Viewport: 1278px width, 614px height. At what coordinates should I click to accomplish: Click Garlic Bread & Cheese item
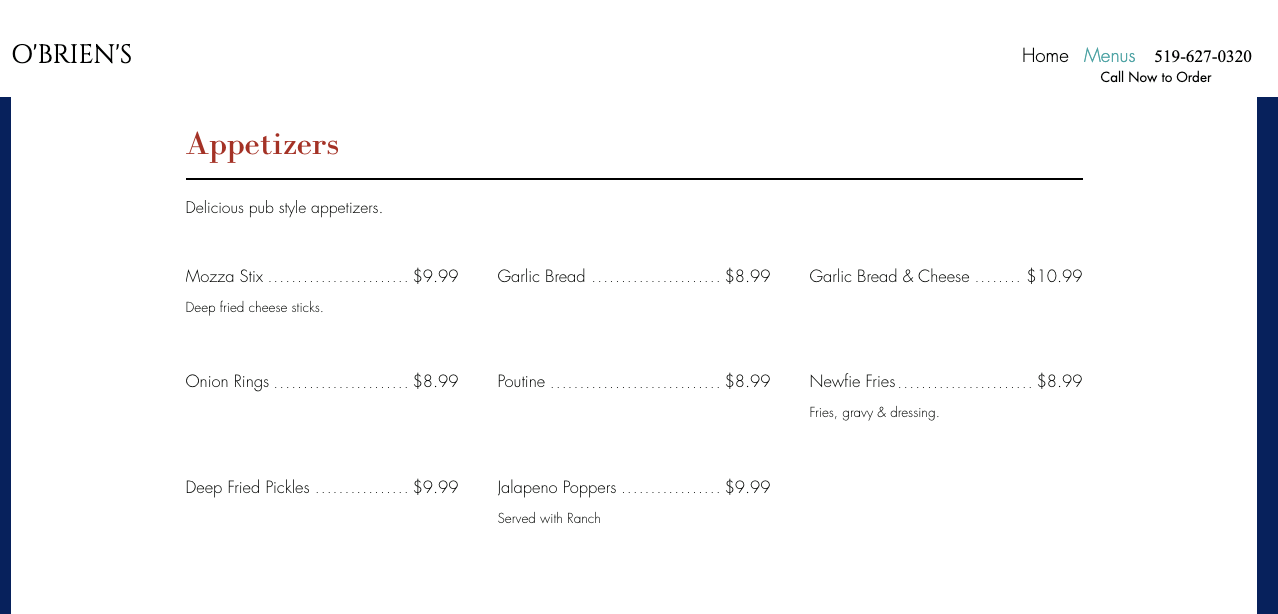(x=889, y=277)
